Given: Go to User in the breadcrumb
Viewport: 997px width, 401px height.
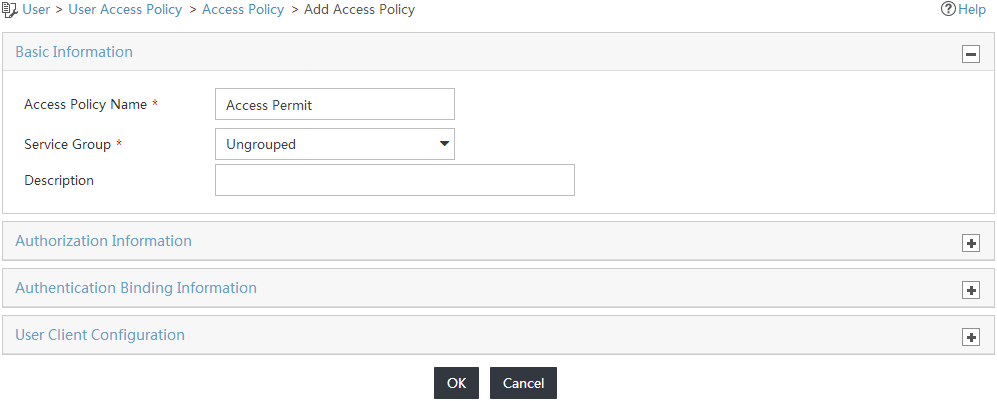Looking at the screenshot, I should (x=36, y=10).
